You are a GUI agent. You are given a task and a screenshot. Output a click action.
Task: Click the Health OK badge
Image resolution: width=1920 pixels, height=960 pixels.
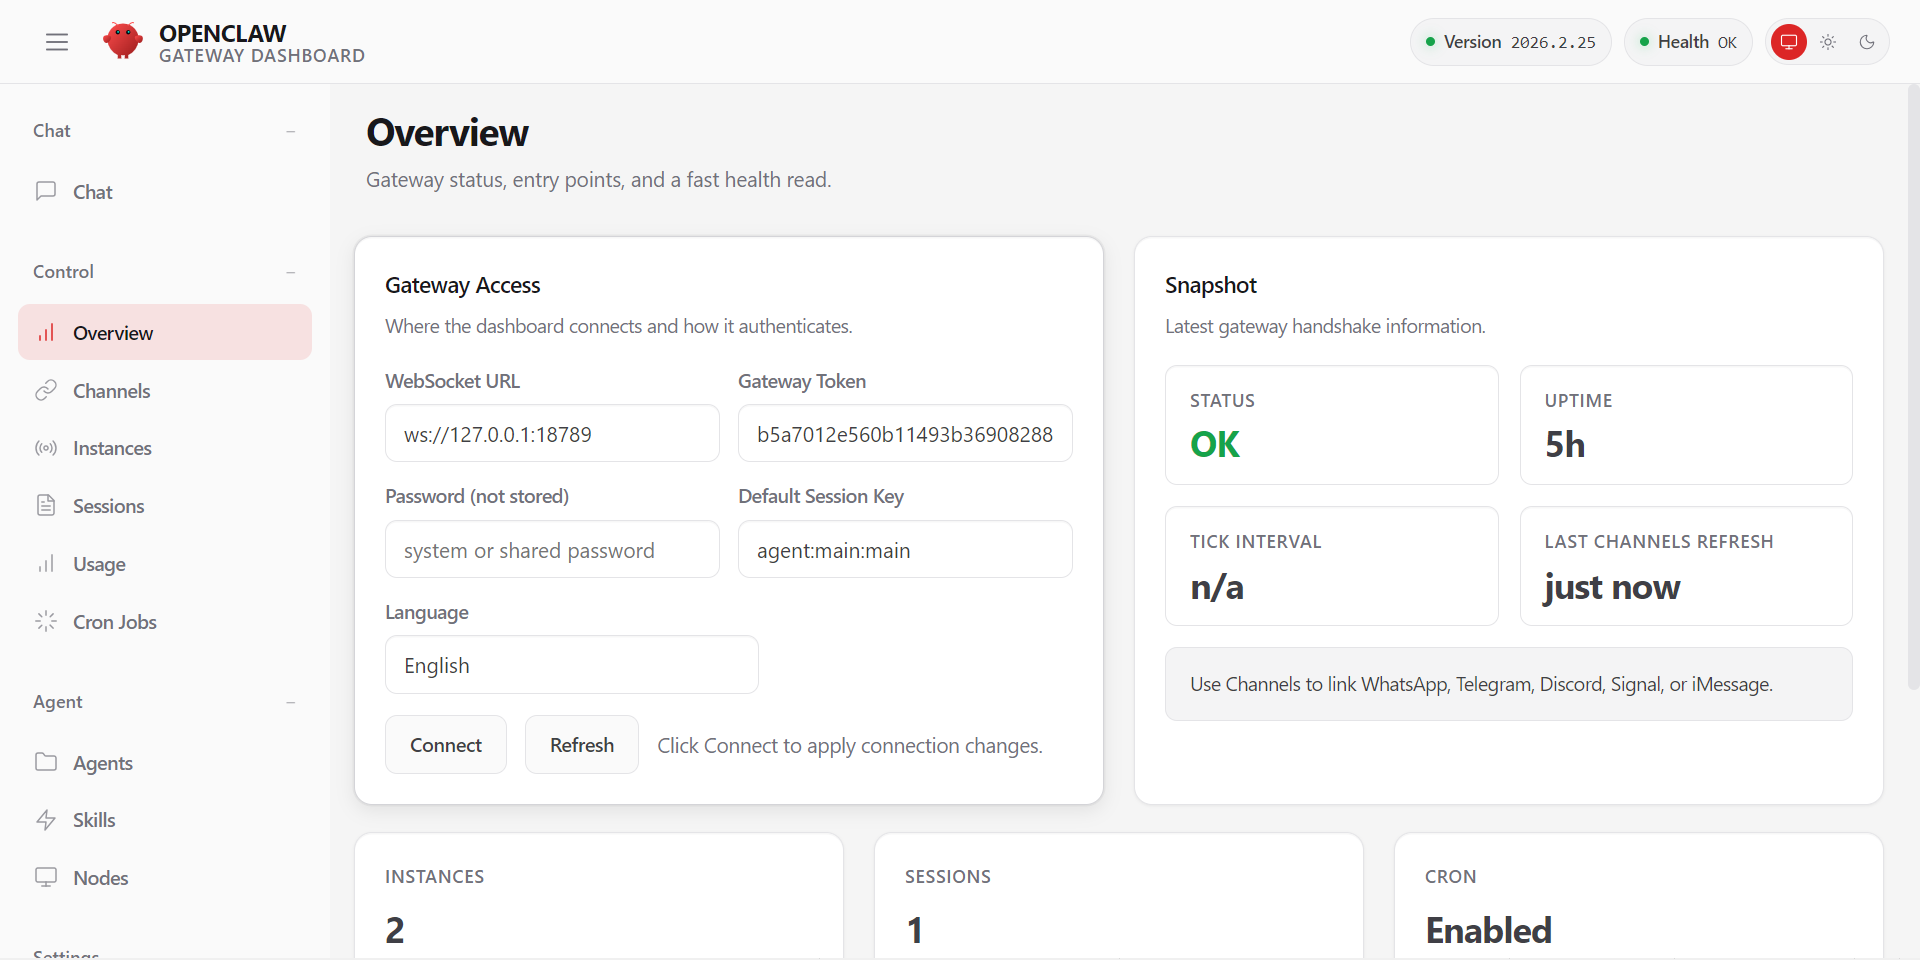[x=1688, y=42]
